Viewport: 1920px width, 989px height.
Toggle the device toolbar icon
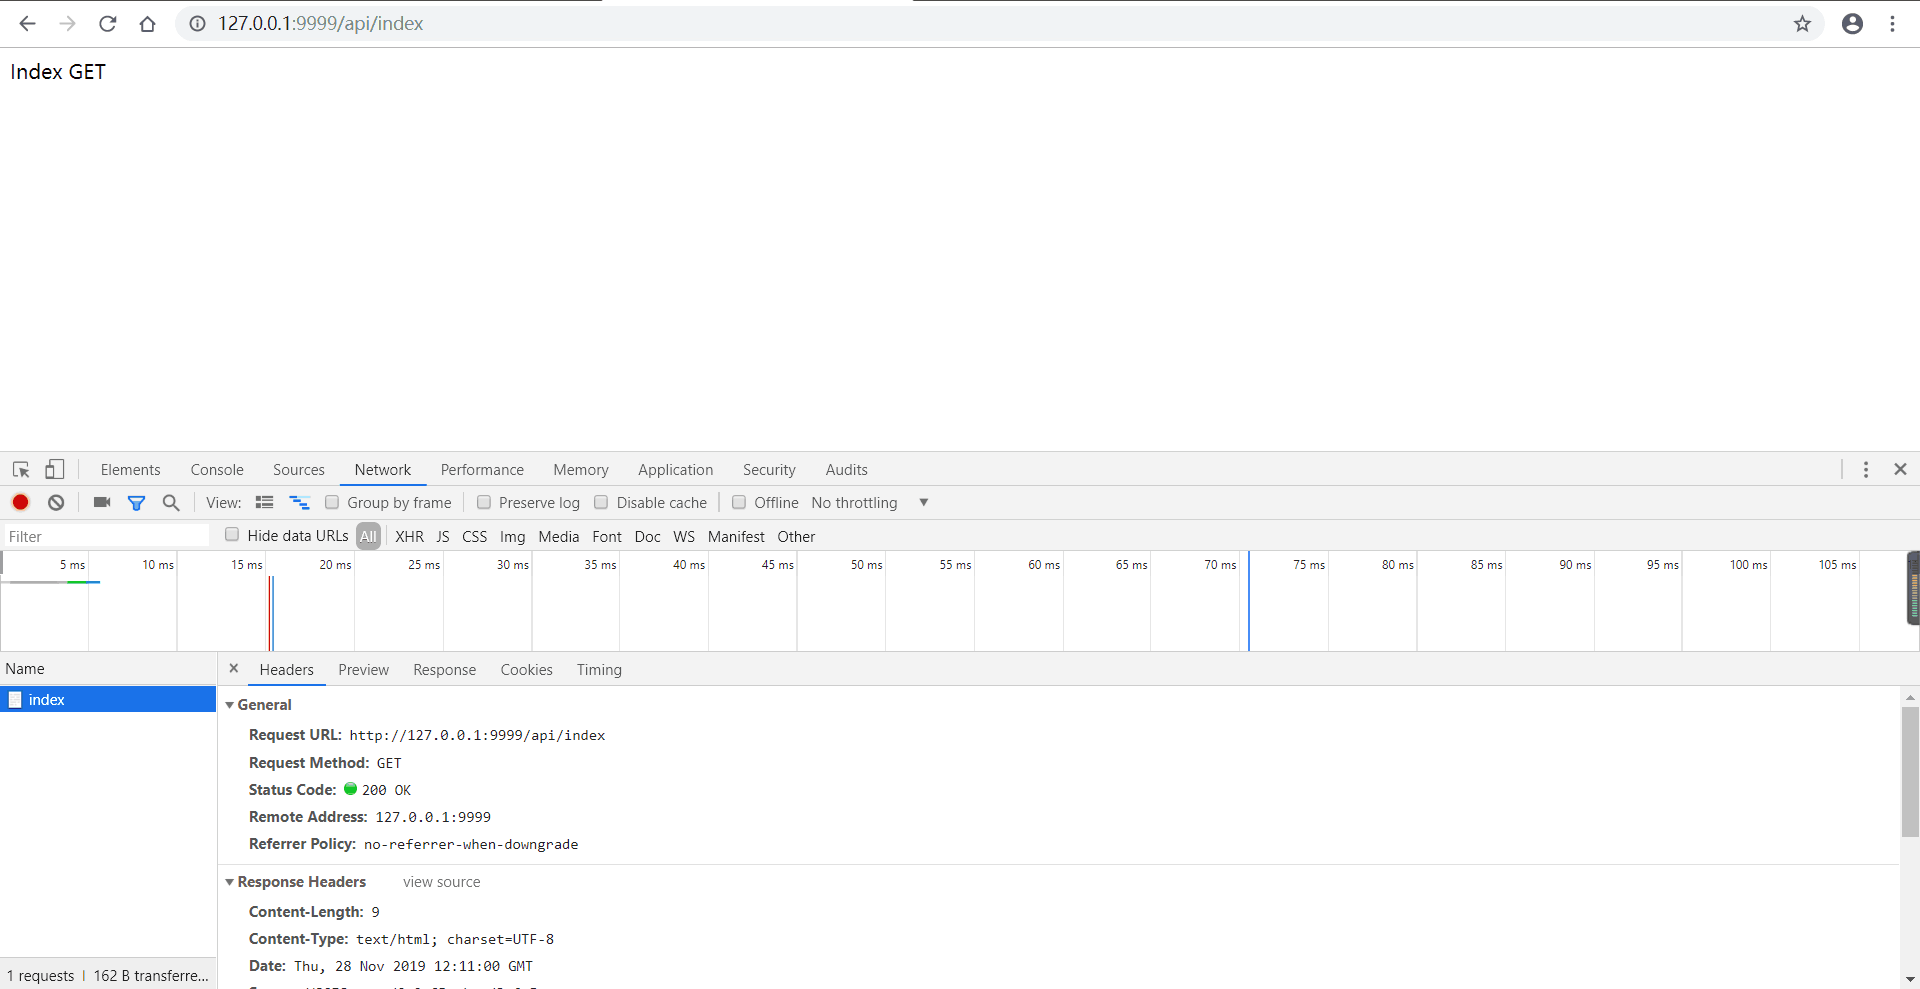point(55,469)
